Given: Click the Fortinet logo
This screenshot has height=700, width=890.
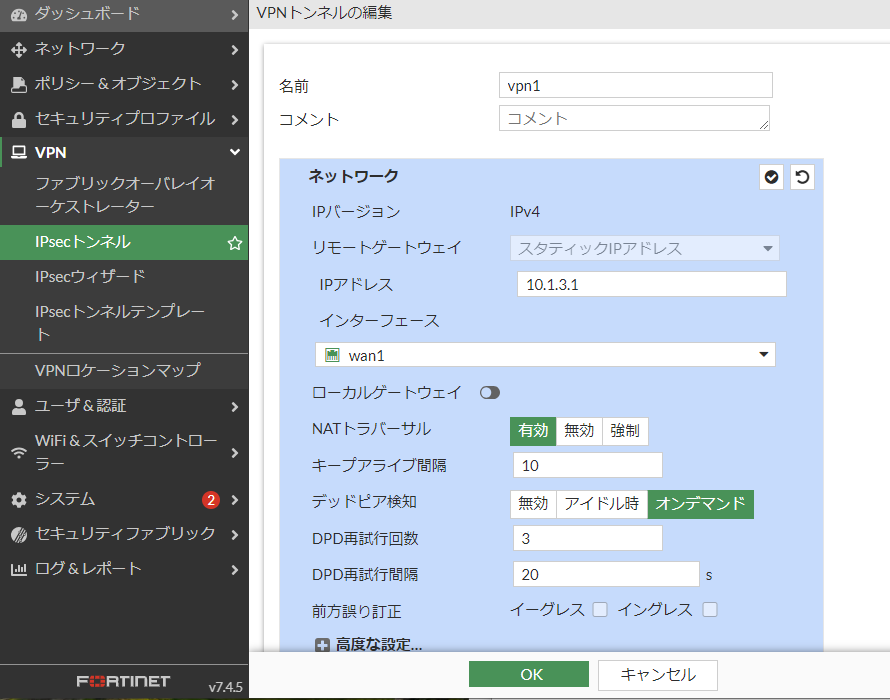Looking at the screenshot, I should [123, 681].
